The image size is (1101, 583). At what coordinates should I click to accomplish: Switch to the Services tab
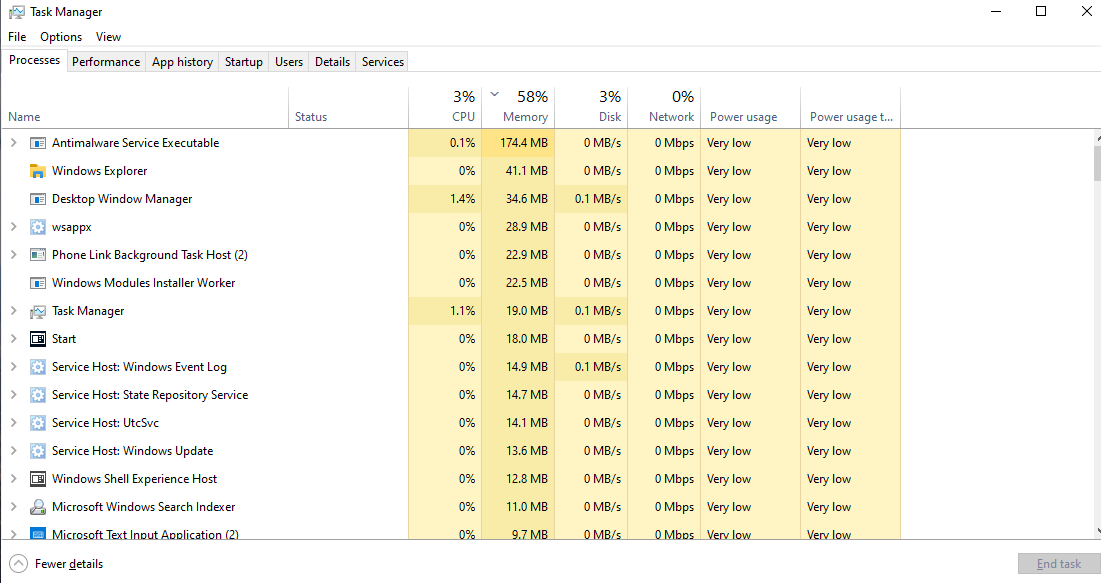tap(383, 62)
